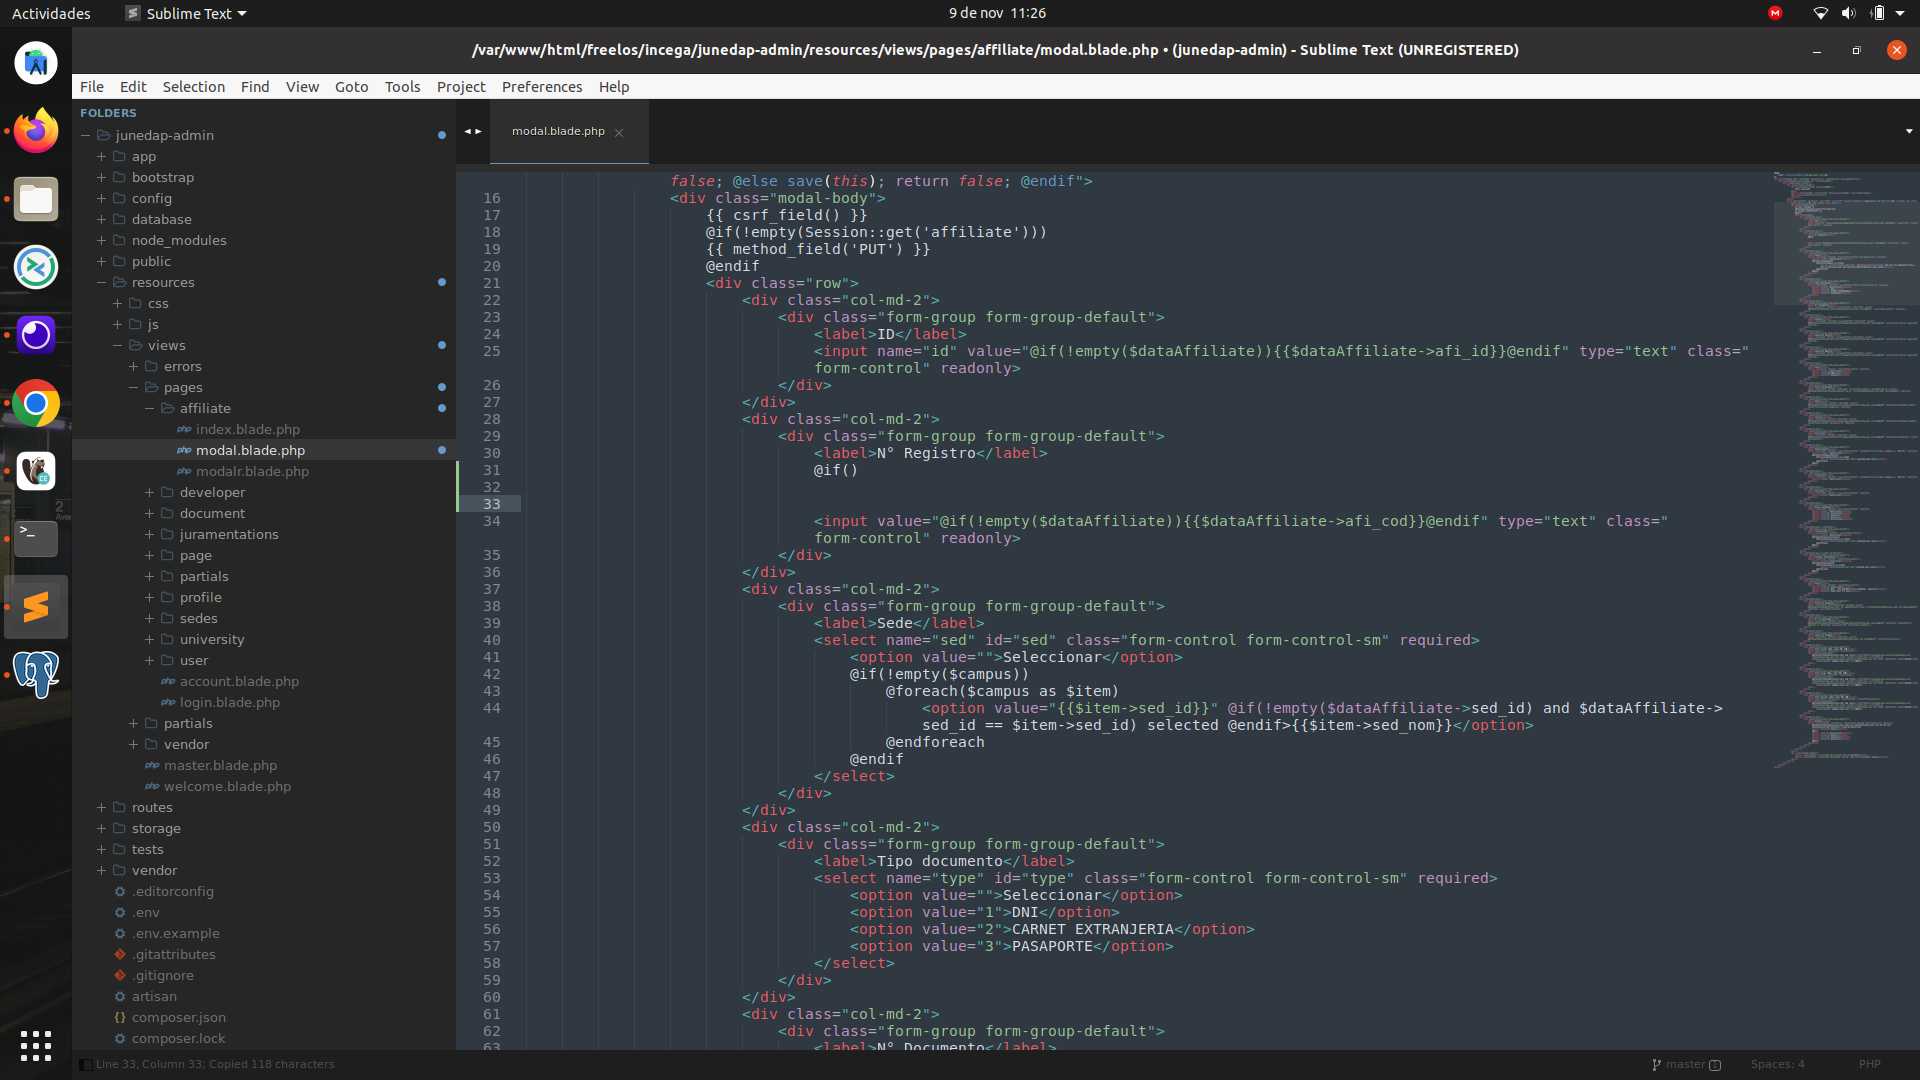Click PHP syntax selector in status bar
The width and height of the screenshot is (1920, 1080).
(1869, 1064)
